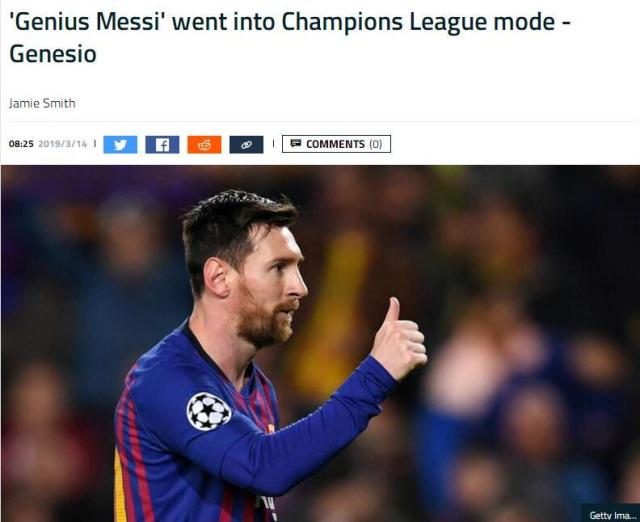Screen dimensions: 640x522
Task: Click the Getty Images photo credit
Action: tap(610, 515)
